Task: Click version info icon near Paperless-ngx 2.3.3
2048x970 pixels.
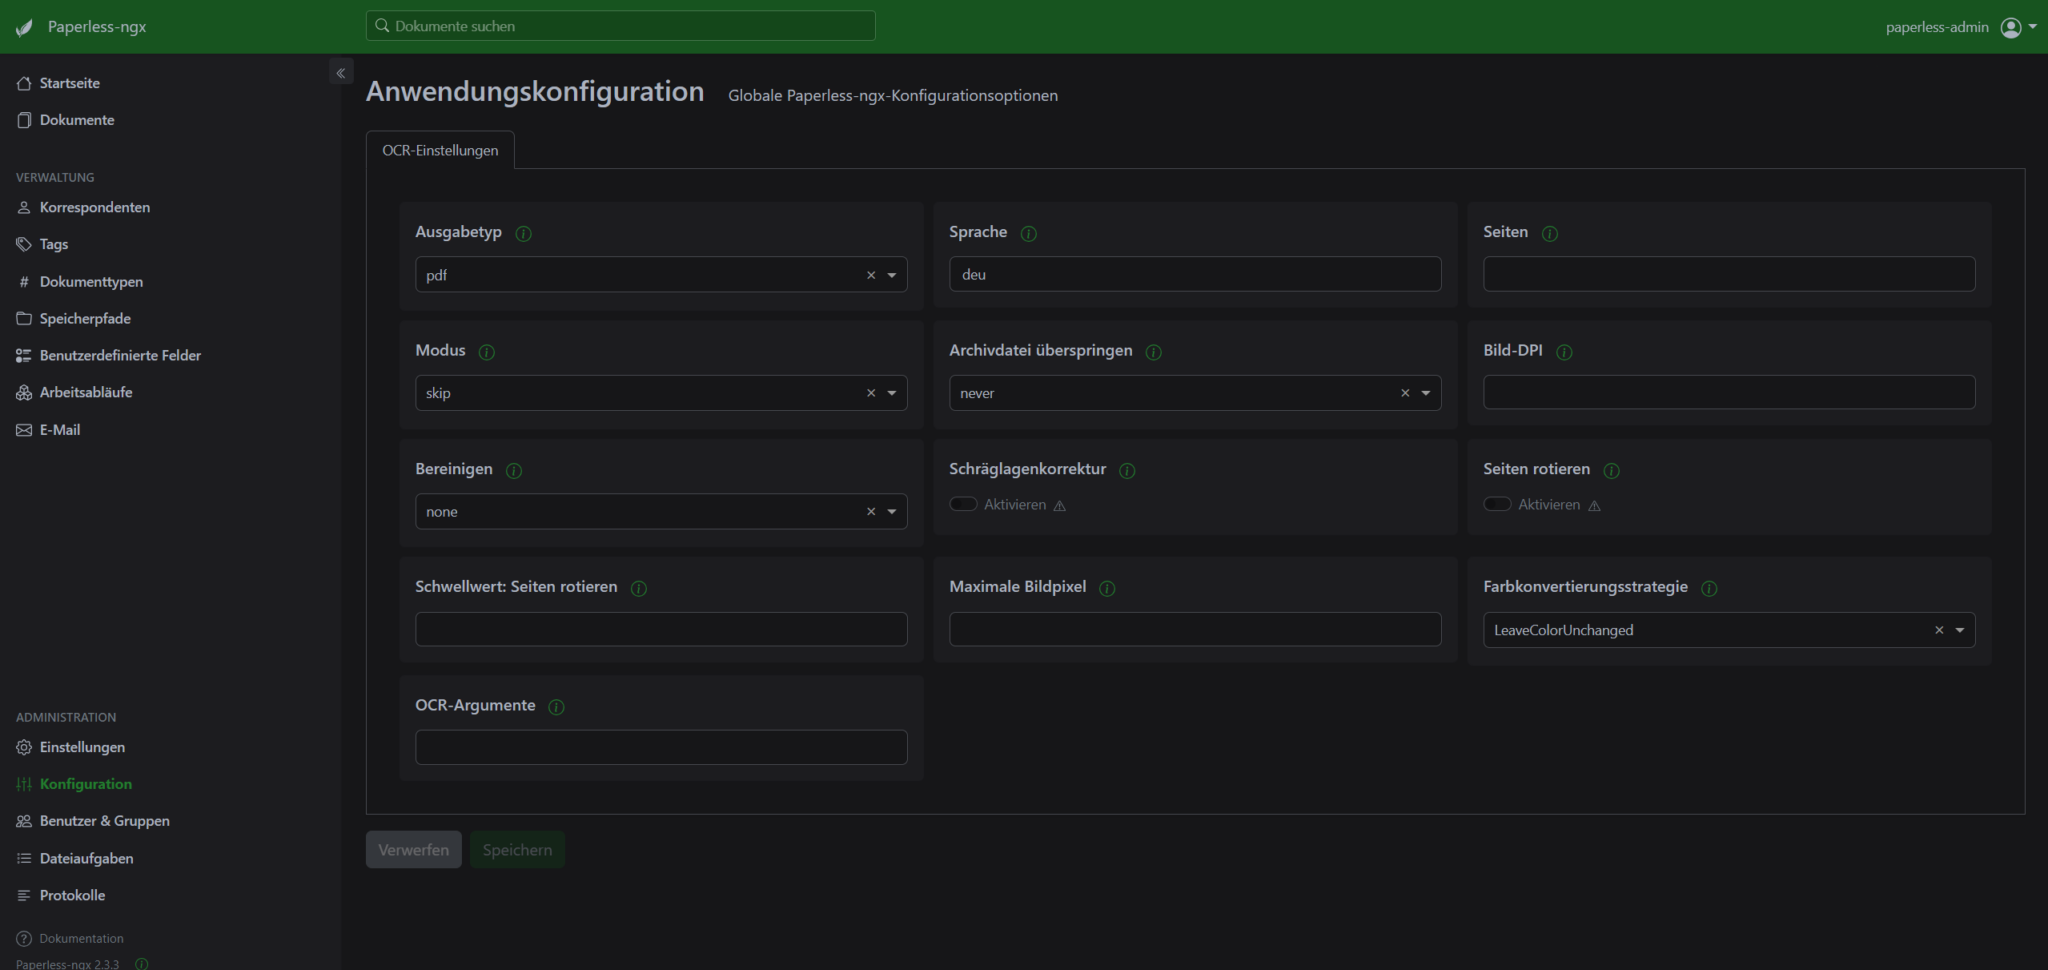Action: 142,964
